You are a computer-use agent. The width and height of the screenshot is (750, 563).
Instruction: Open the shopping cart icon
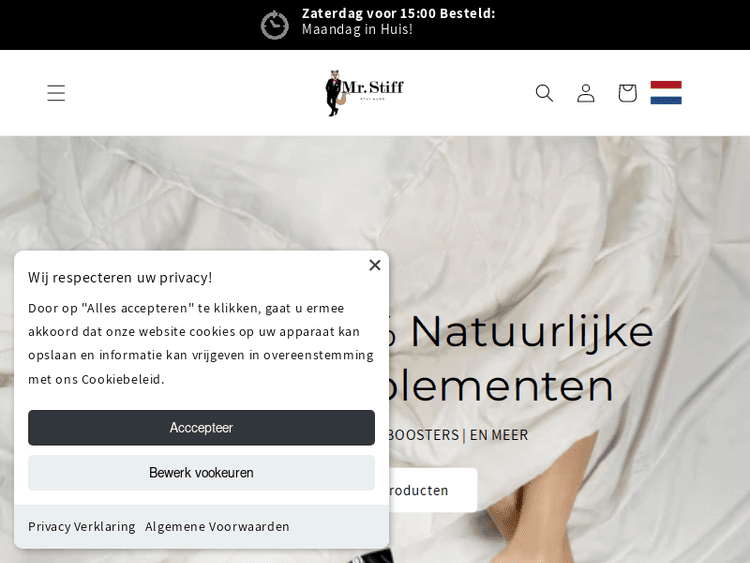[627, 93]
